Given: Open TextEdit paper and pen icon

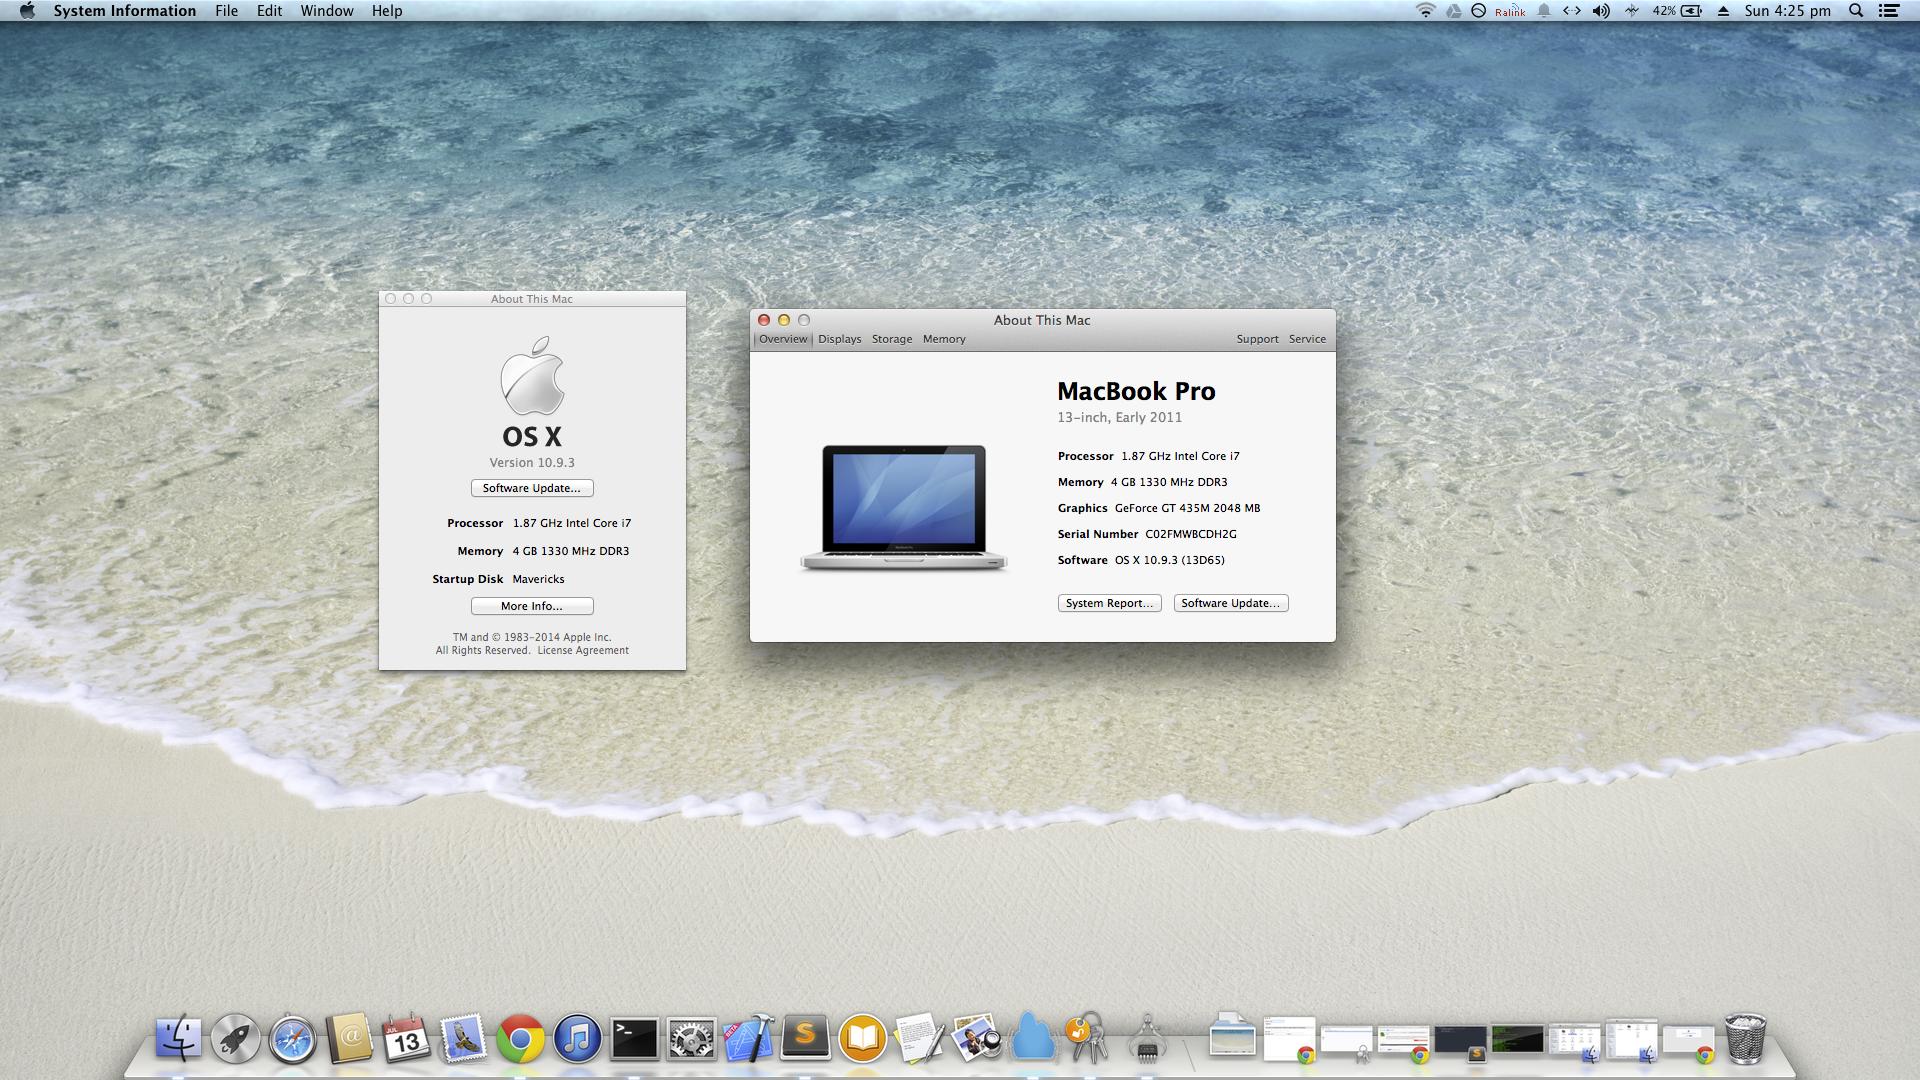Looking at the screenshot, I should (919, 1039).
